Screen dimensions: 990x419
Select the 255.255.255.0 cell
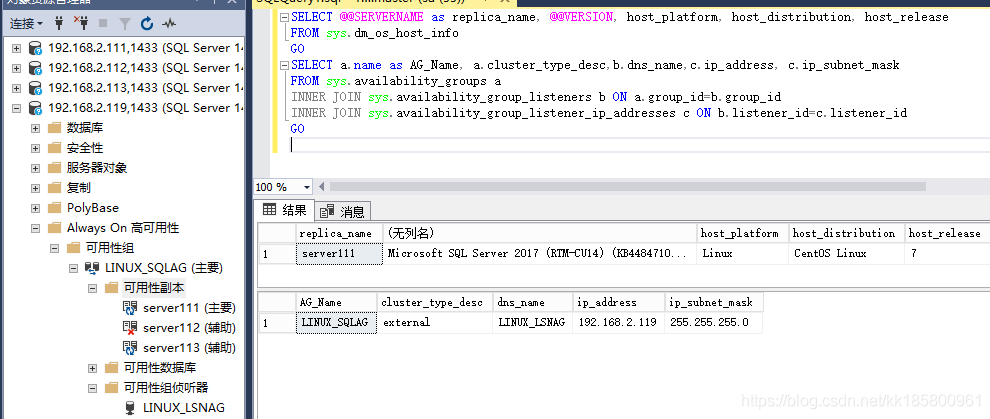pos(713,322)
